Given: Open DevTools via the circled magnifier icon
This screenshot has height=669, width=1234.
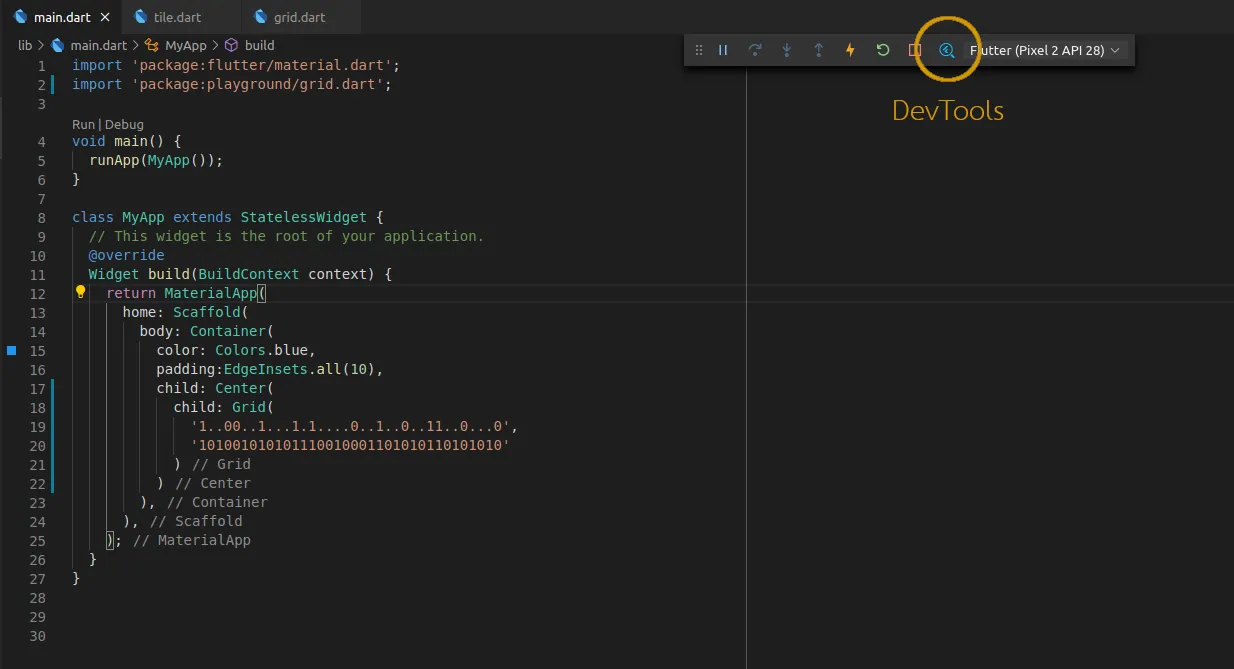Looking at the screenshot, I should (x=946, y=49).
